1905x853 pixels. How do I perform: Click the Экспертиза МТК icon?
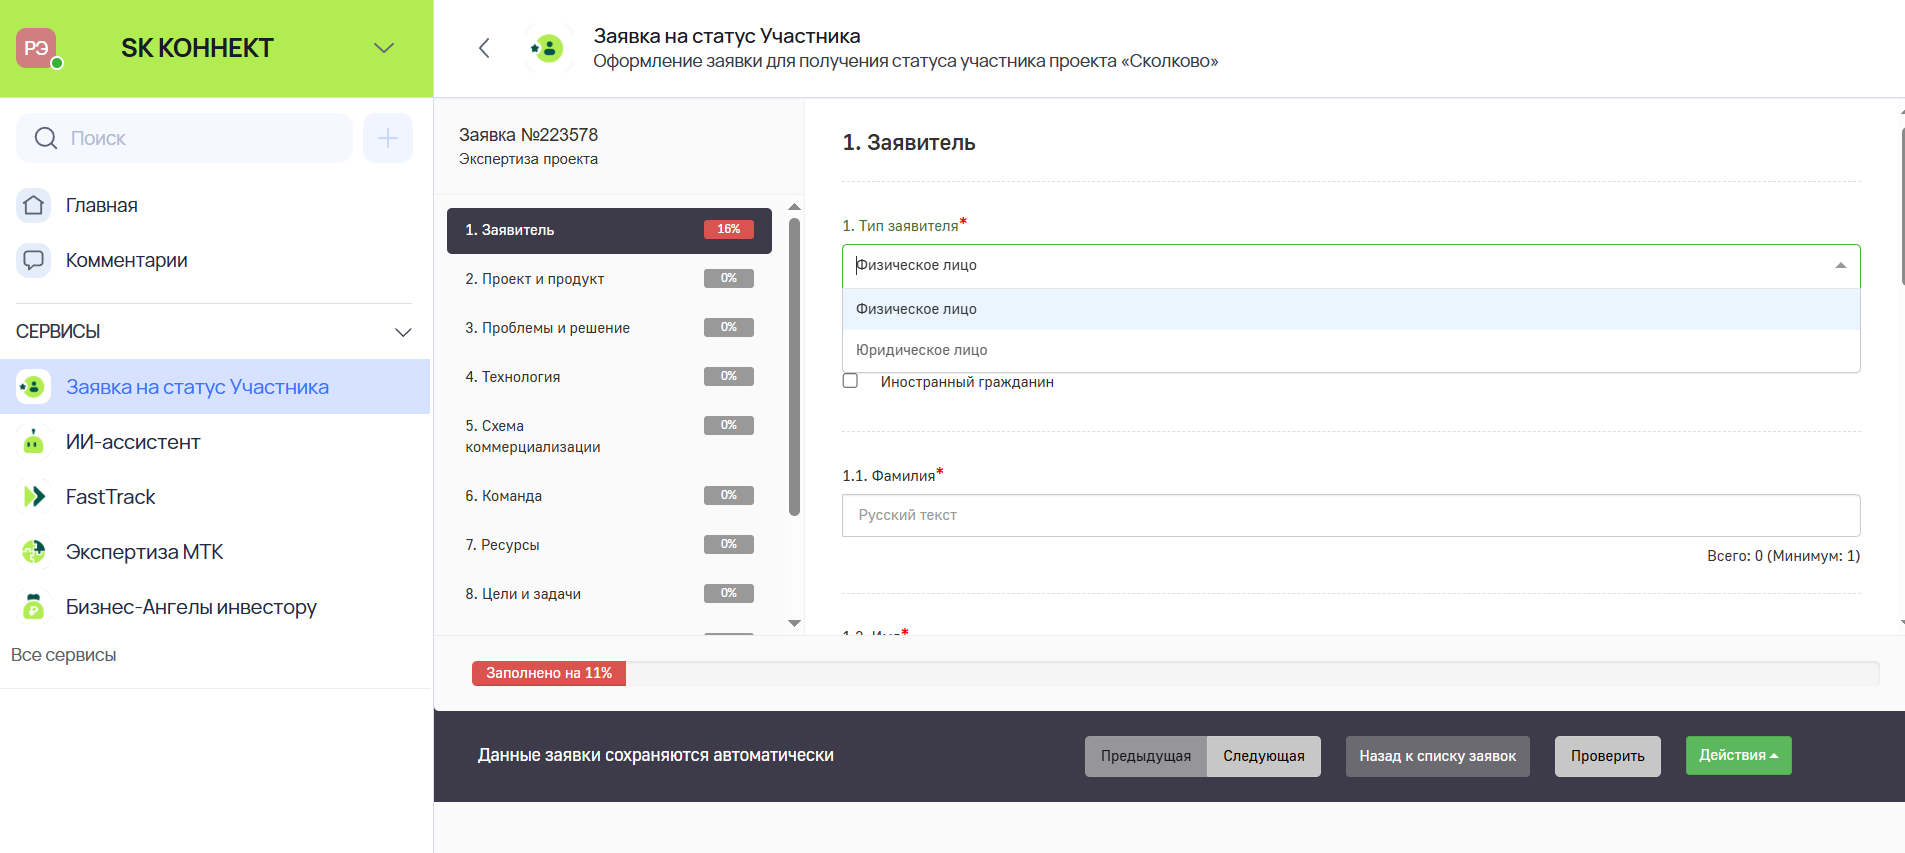click(x=33, y=552)
